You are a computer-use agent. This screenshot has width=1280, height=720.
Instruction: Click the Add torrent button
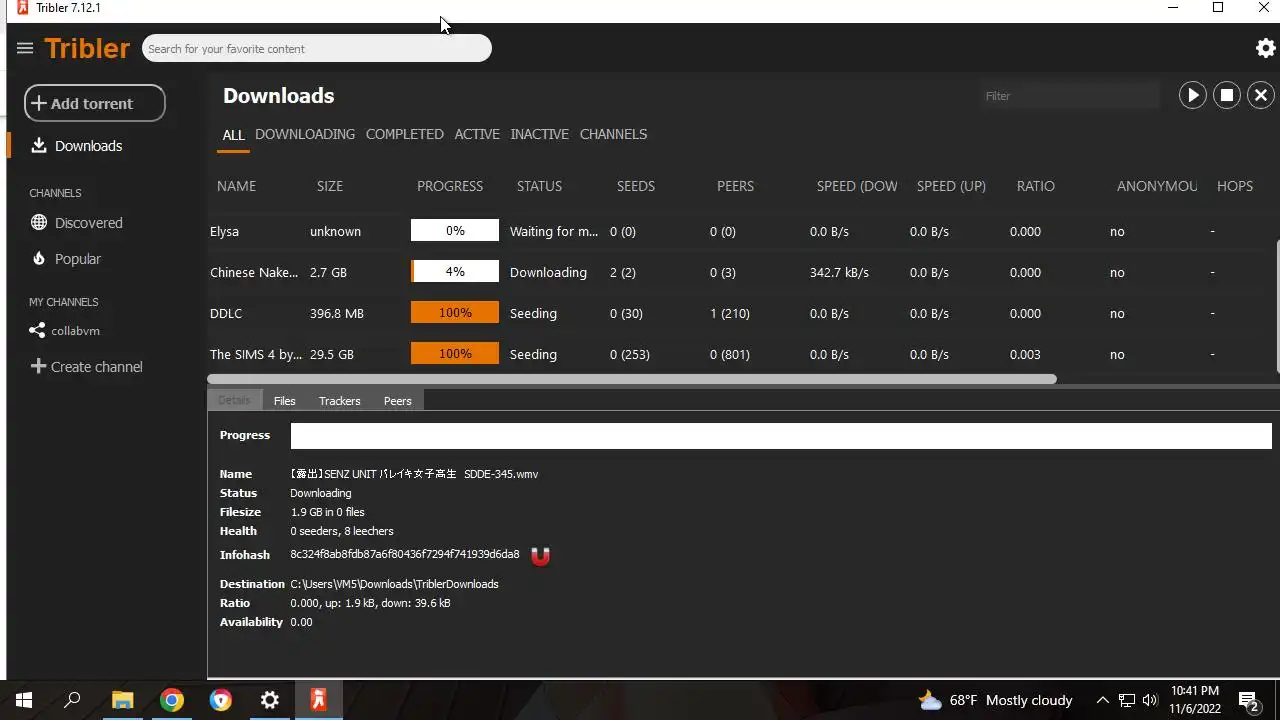[95, 103]
